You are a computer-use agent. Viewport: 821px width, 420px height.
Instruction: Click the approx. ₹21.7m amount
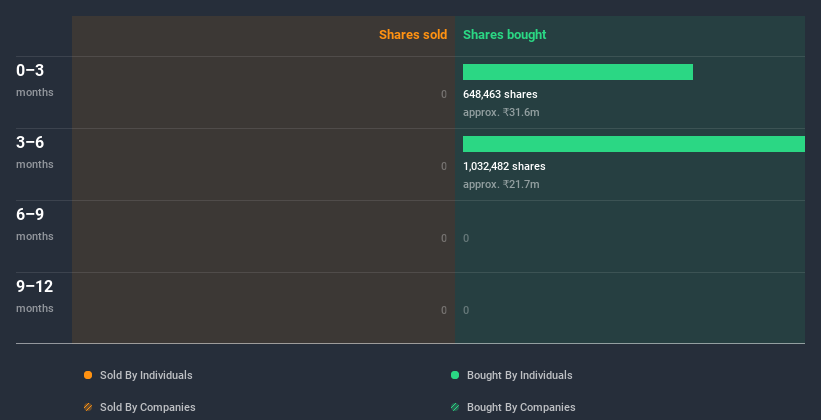501,184
